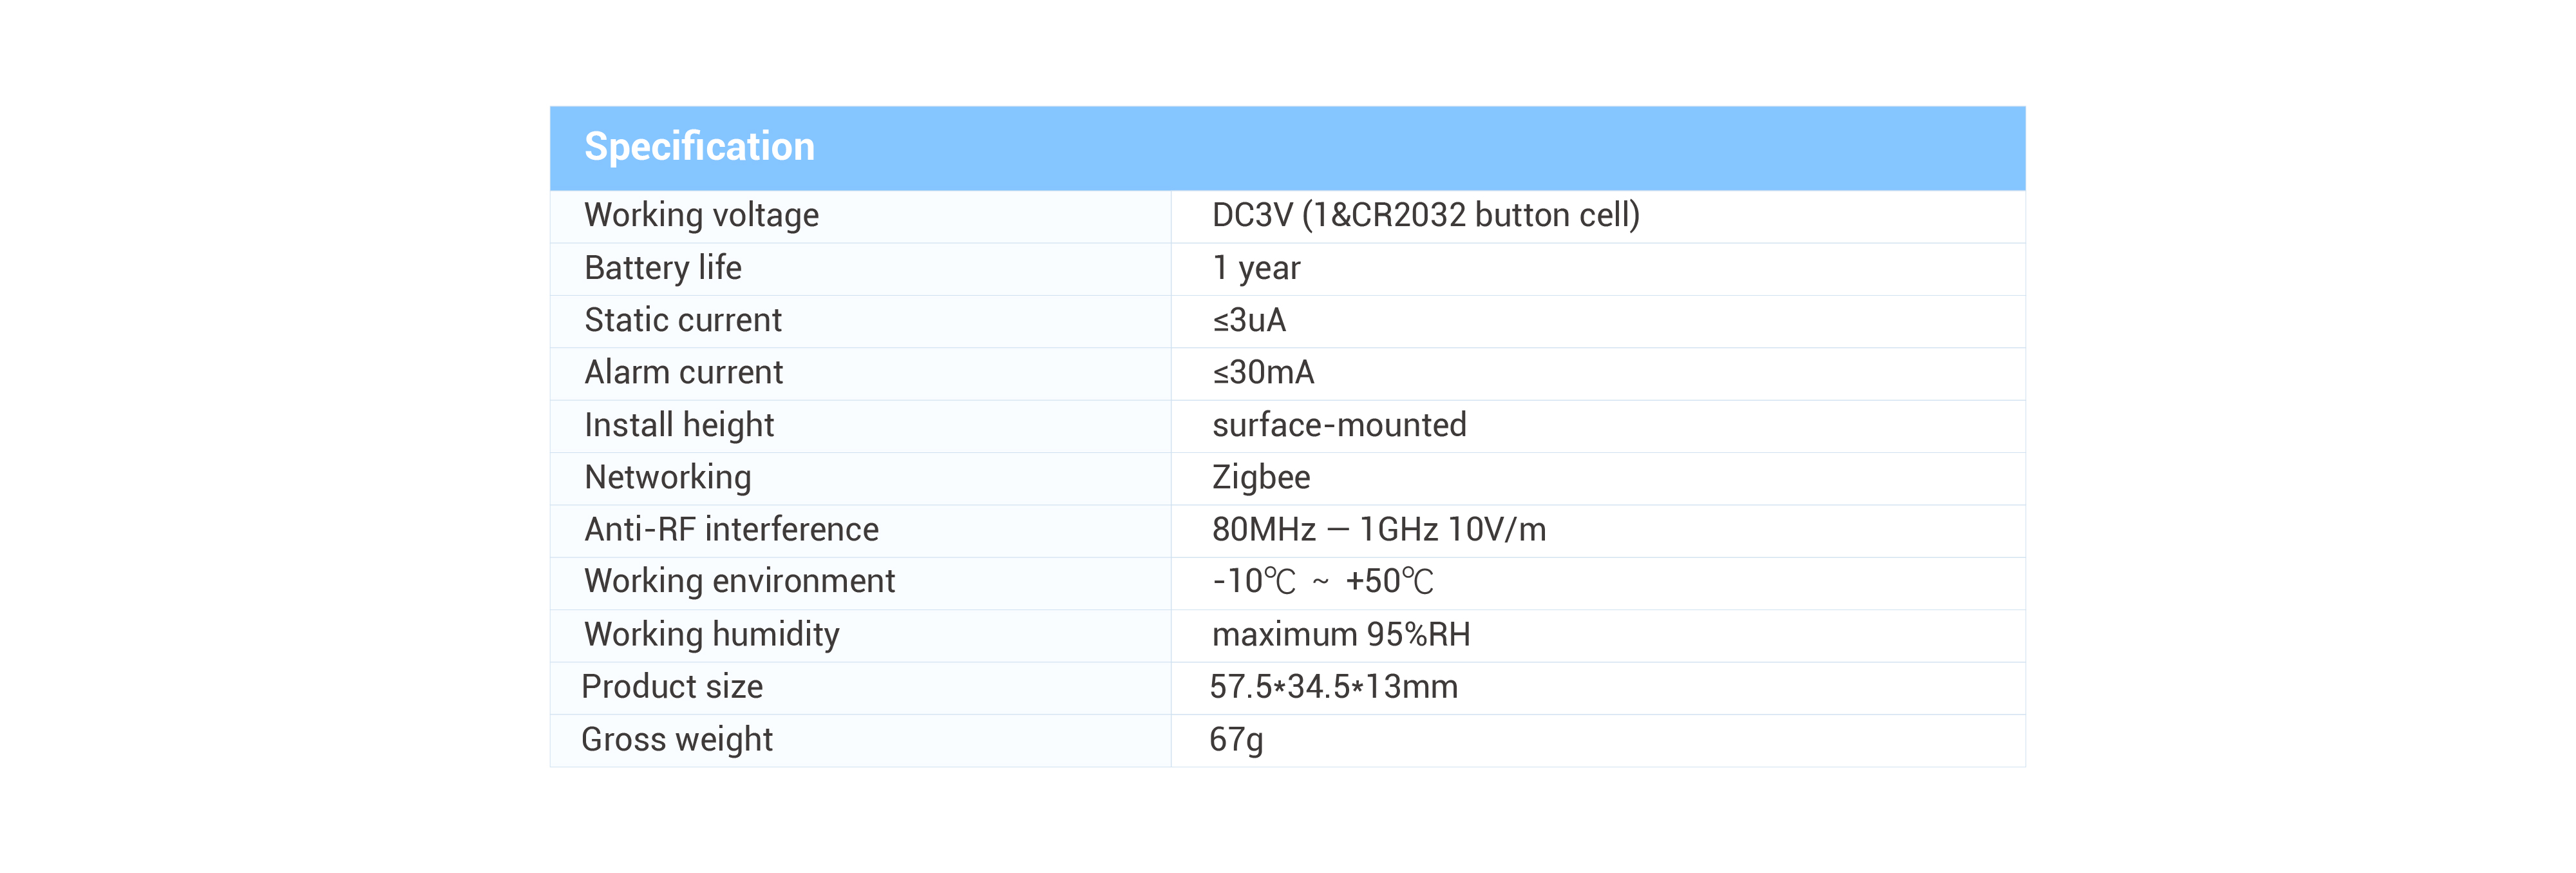Select the Working environment label
The width and height of the screenshot is (2576, 873).
(739, 581)
